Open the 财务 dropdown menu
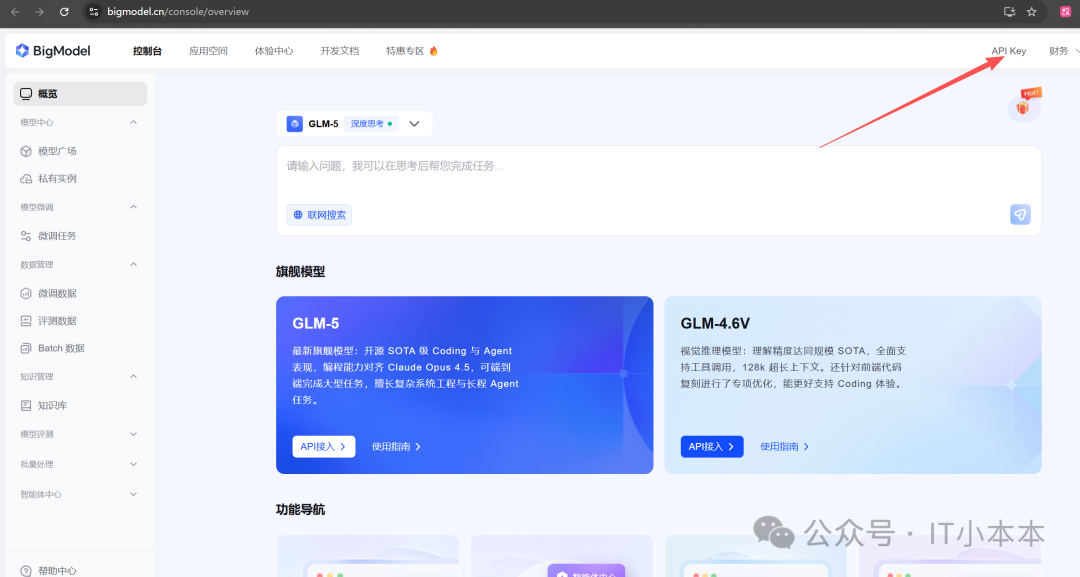This screenshot has width=1080, height=577. click(x=1063, y=51)
